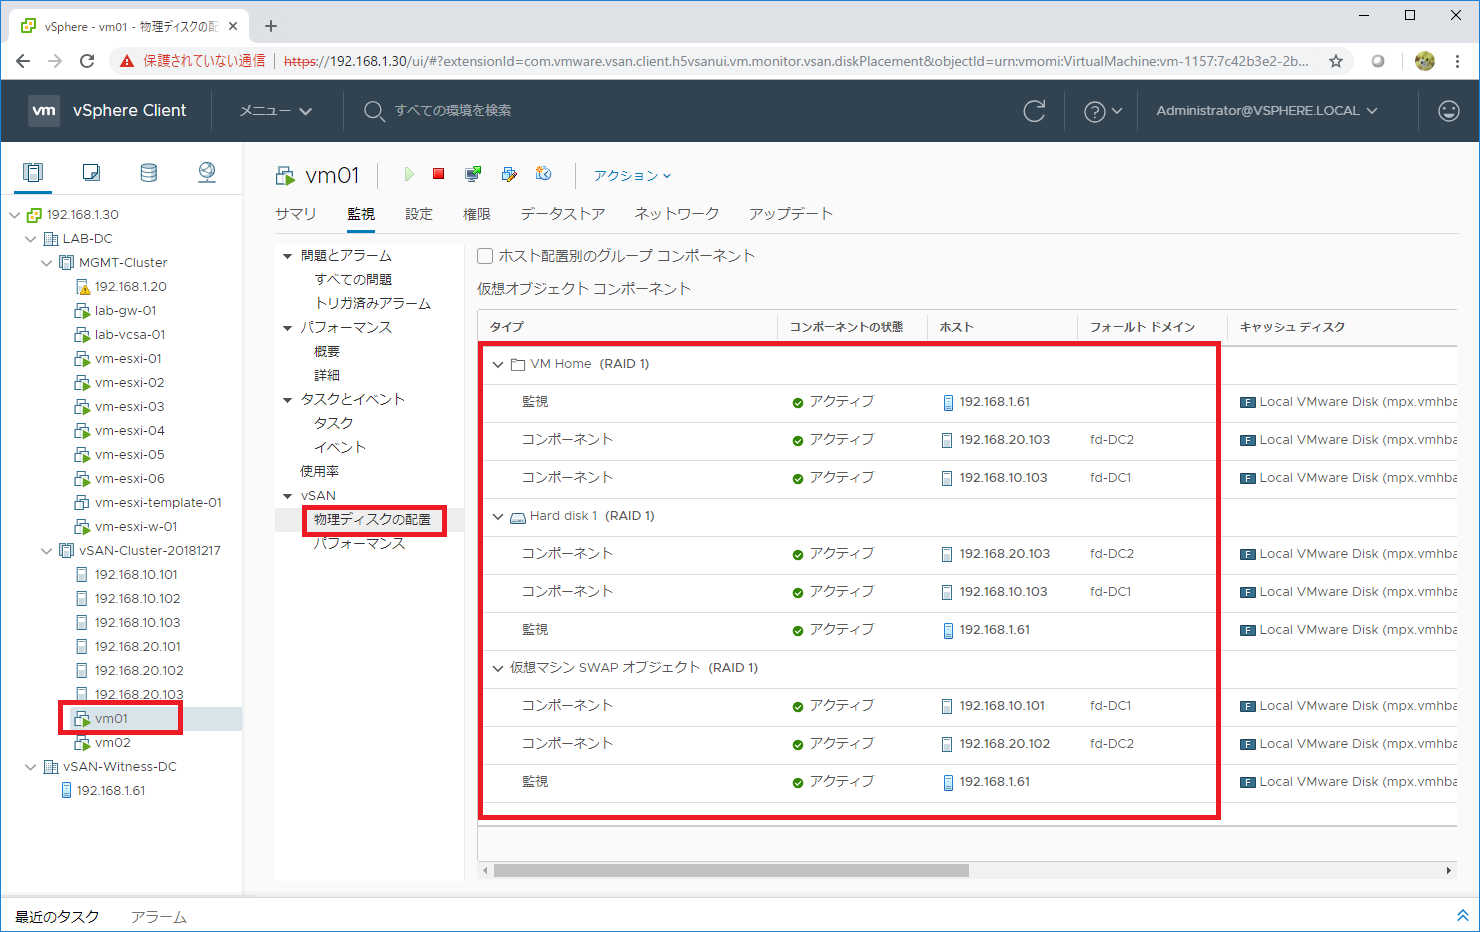Open すべての問題 in monitor menu
The height and width of the screenshot is (932, 1480).
[353, 280]
